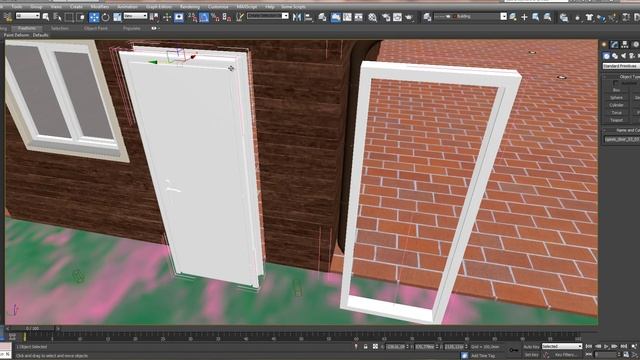Click the plus icon in the layer toolbar

pos(524,17)
